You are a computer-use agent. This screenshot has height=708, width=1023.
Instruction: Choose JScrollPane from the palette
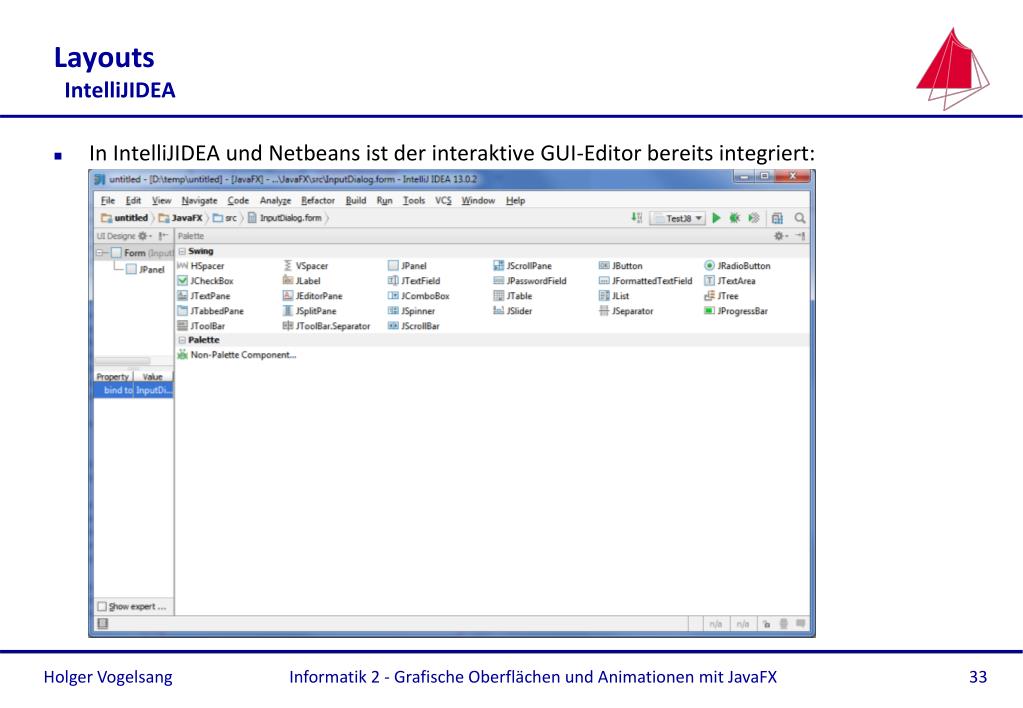click(x=523, y=266)
